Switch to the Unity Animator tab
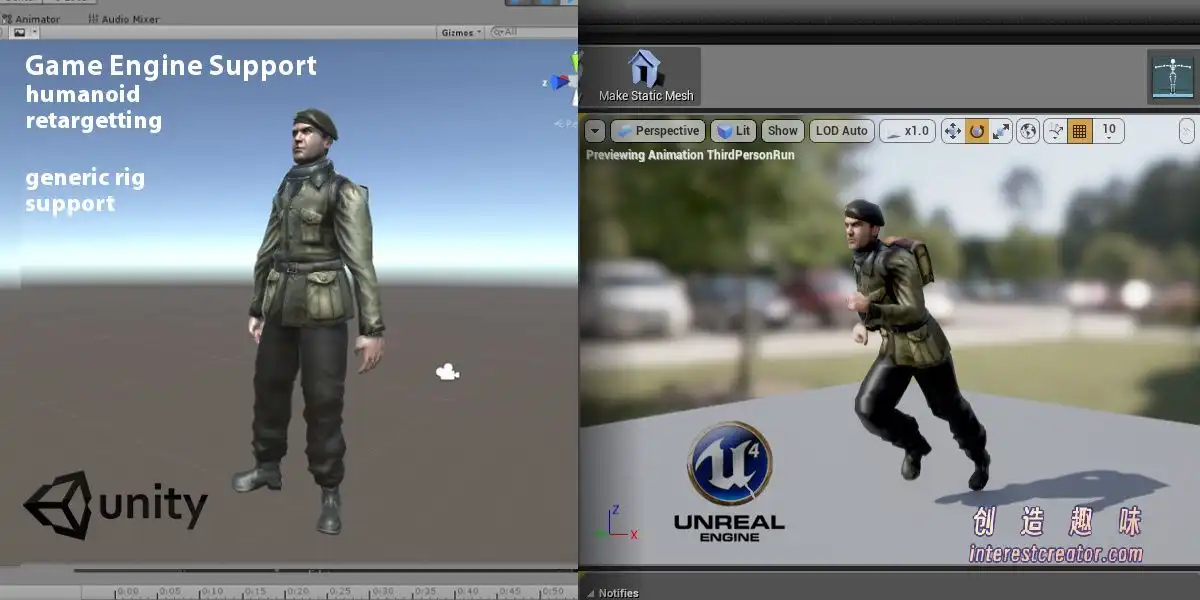The image size is (1200, 600). coord(32,19)
